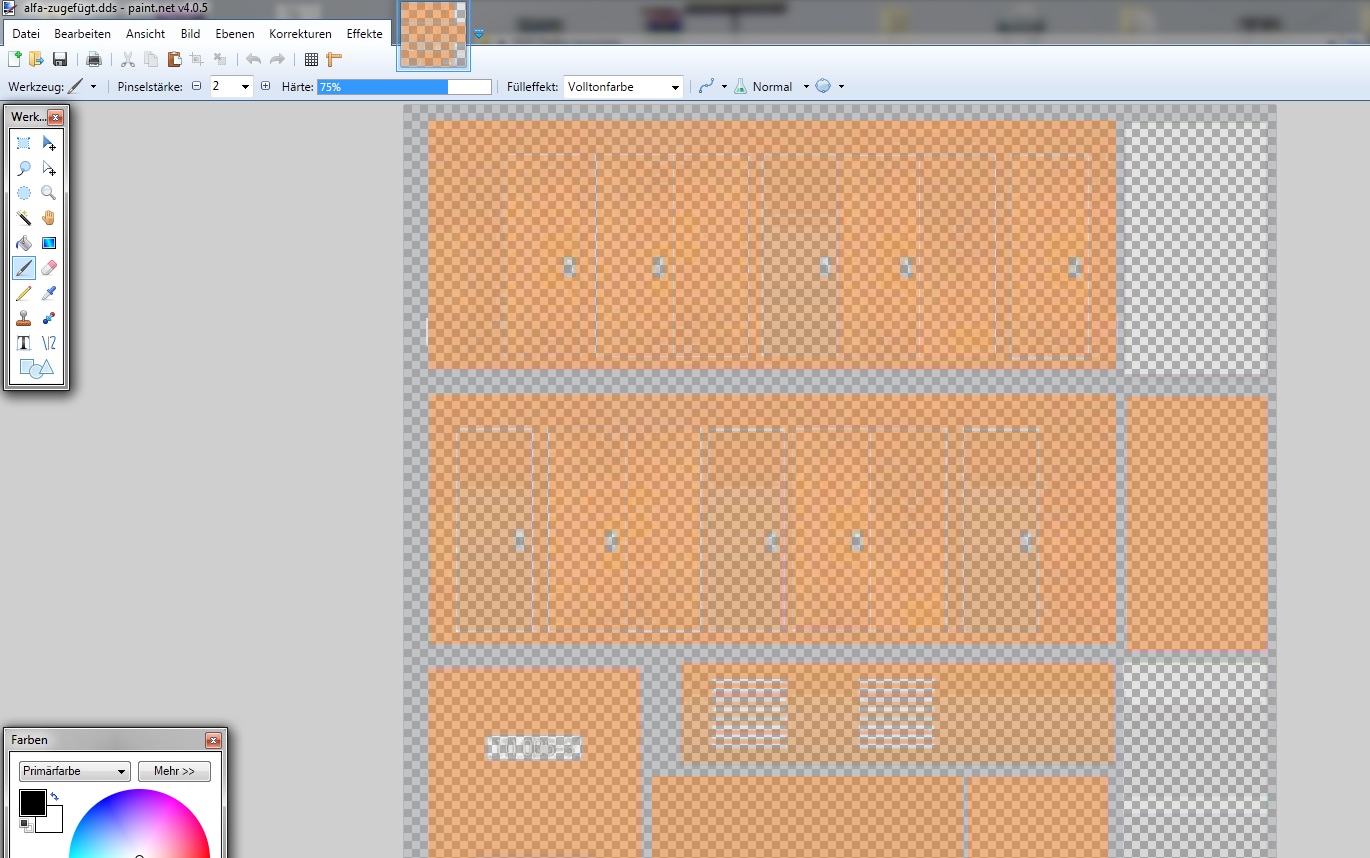Open the Bearbeiten menu
The height and width of the screenshot is (858, 1370).
tap(82, 34)
